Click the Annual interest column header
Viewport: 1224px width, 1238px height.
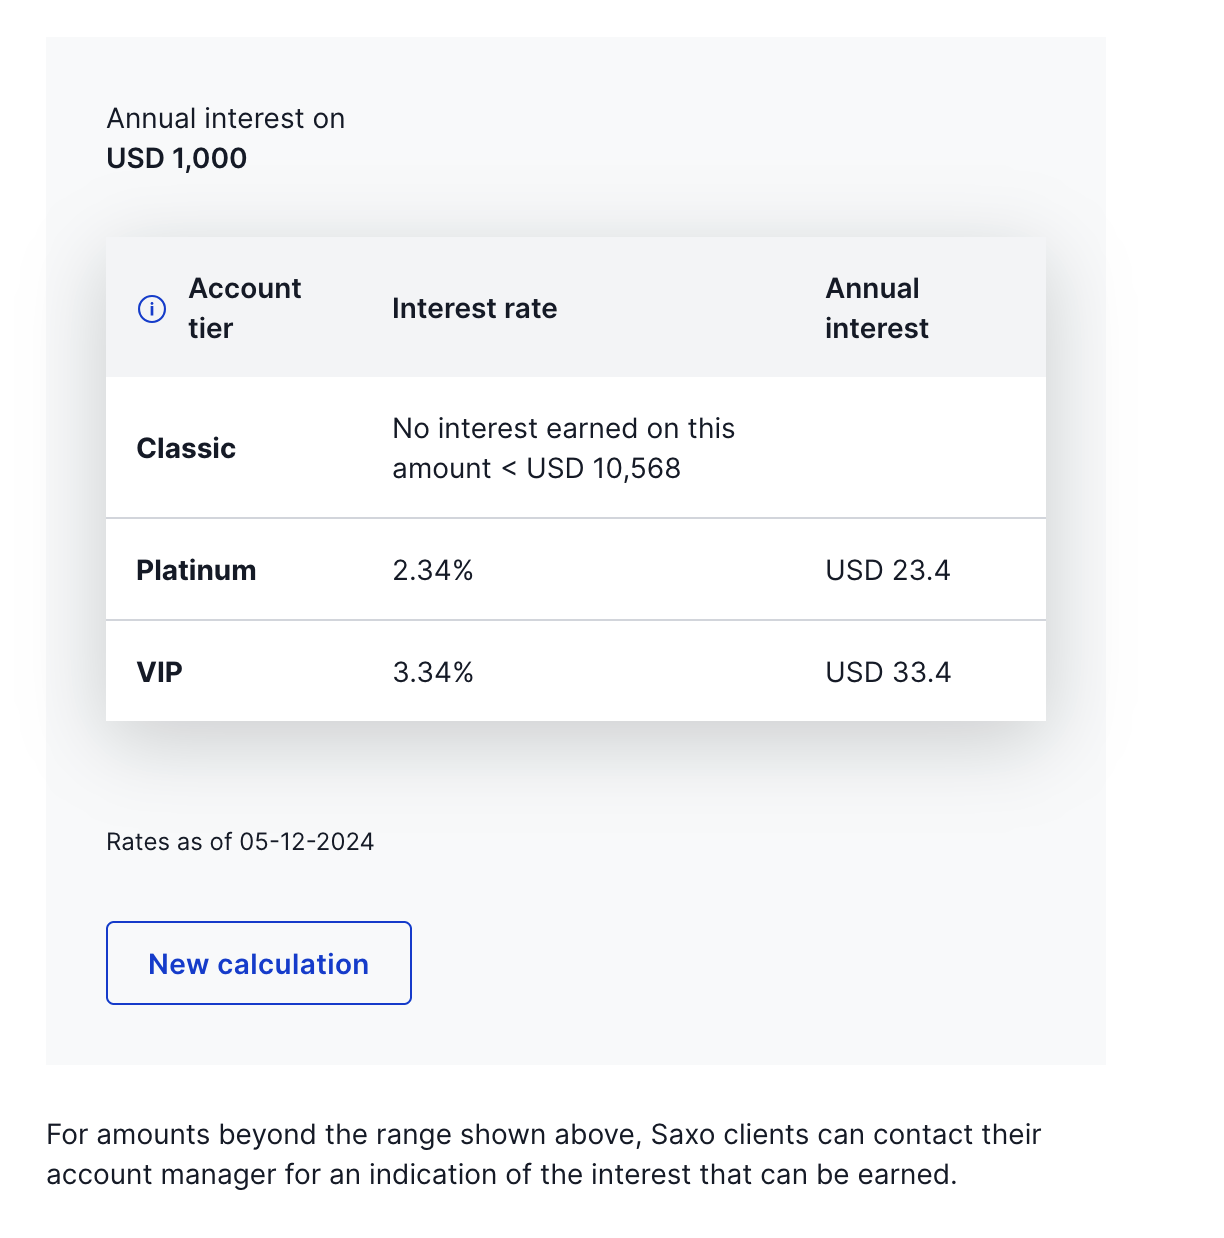[876, 308]
